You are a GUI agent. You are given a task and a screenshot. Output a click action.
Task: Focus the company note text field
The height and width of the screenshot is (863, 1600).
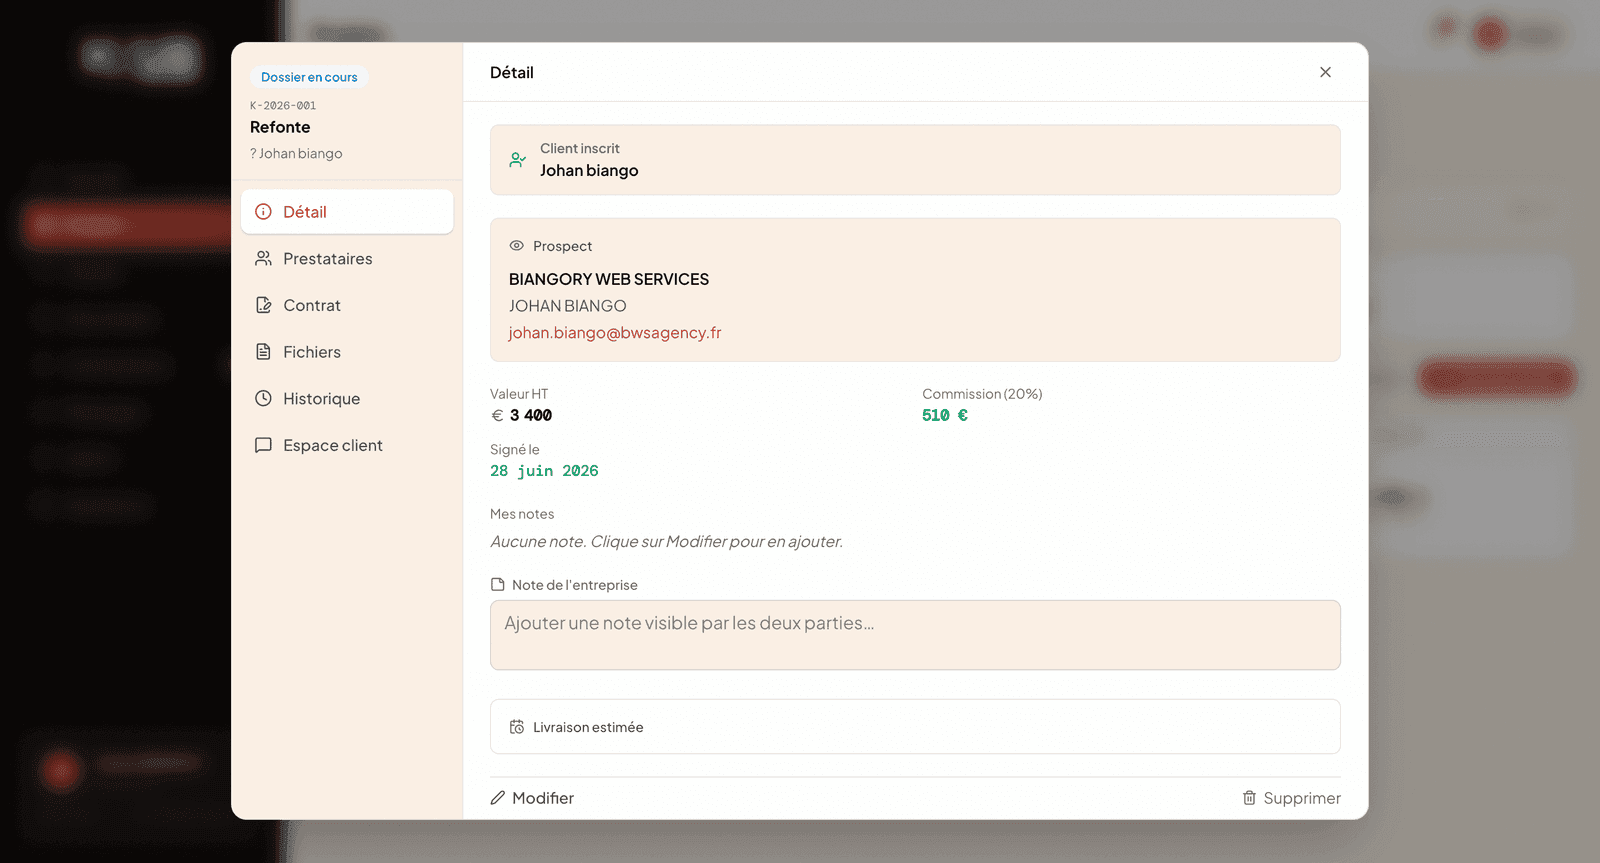pyautogui.click(x=915, y=635)
